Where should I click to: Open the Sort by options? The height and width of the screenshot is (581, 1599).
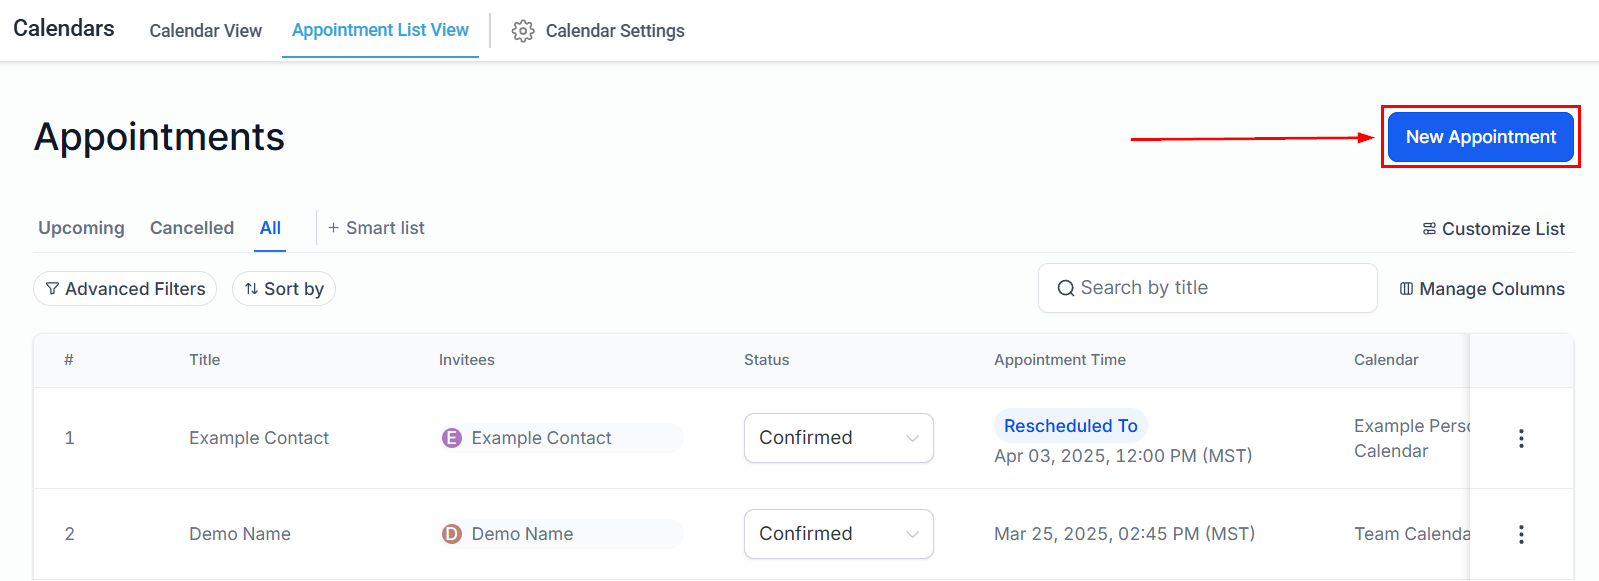(x=284, y=289)
